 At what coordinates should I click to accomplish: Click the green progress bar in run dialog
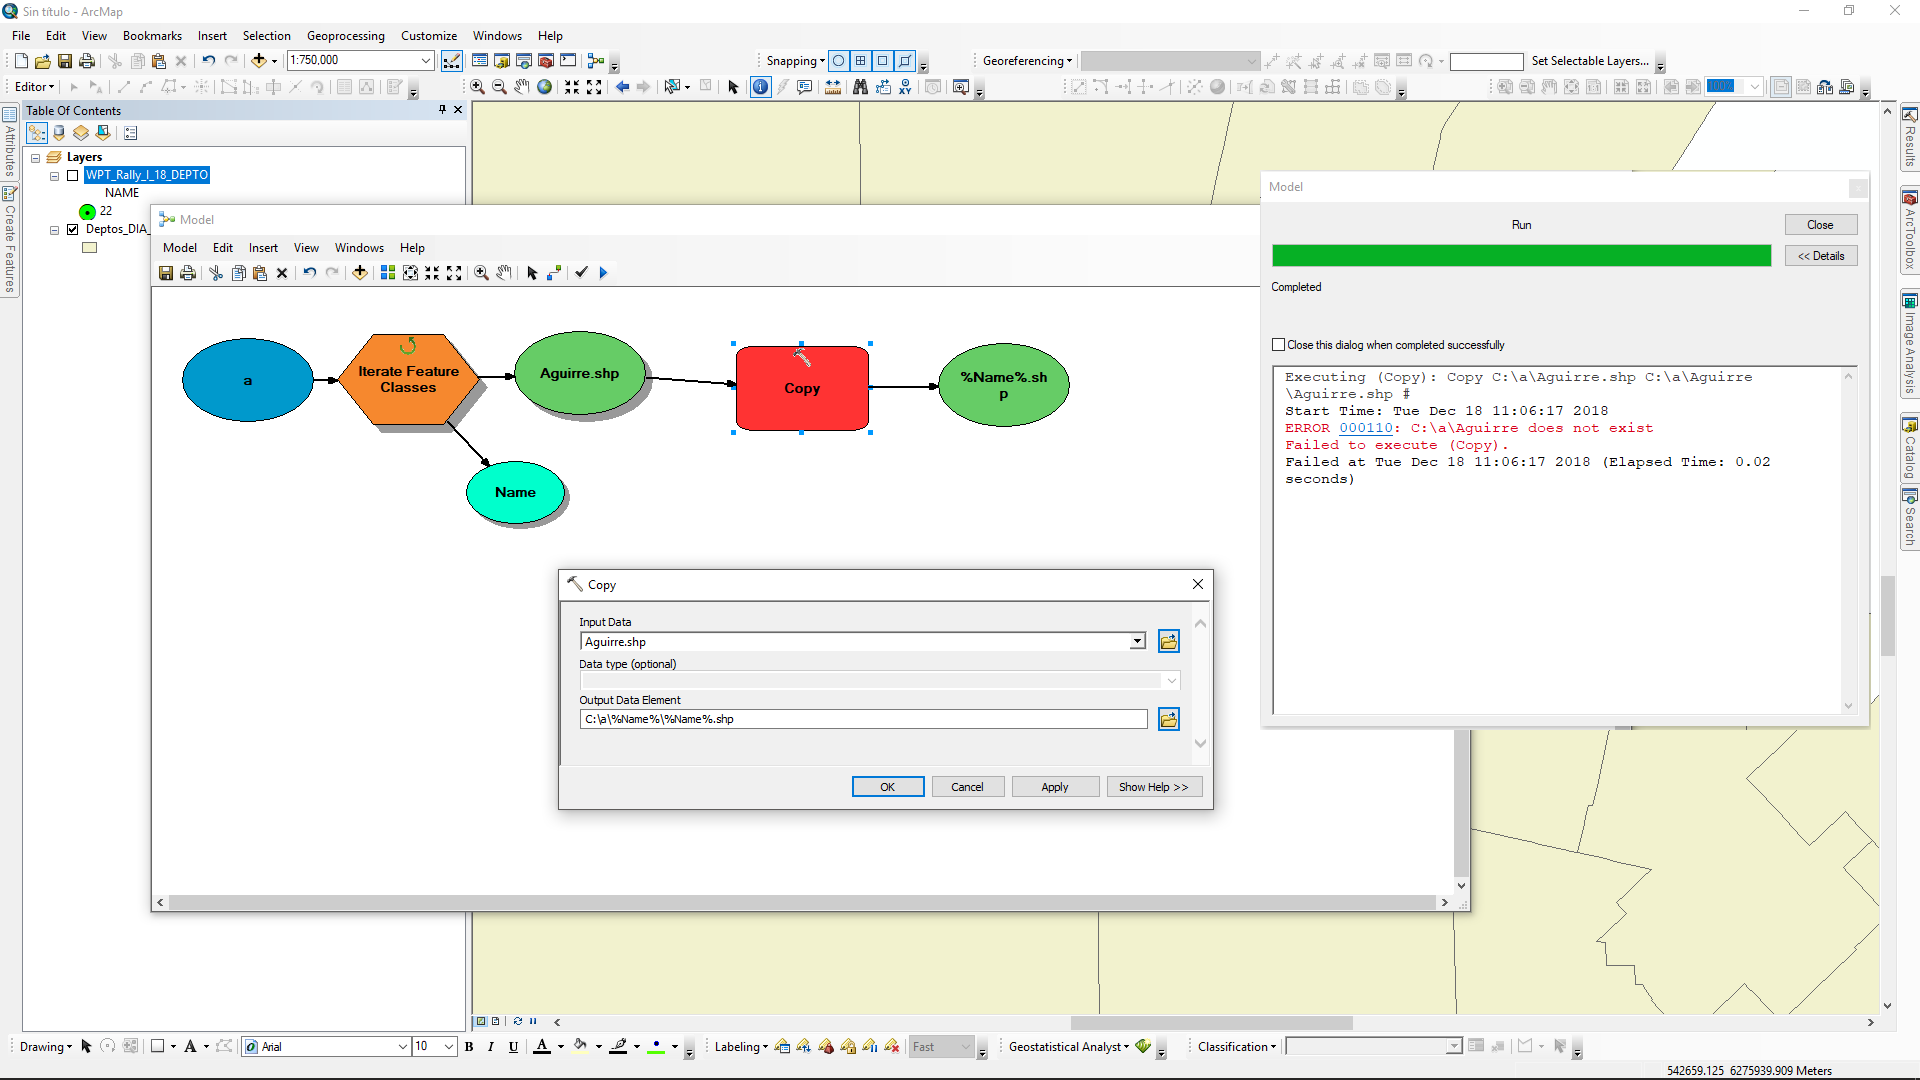click(1521, 256)
